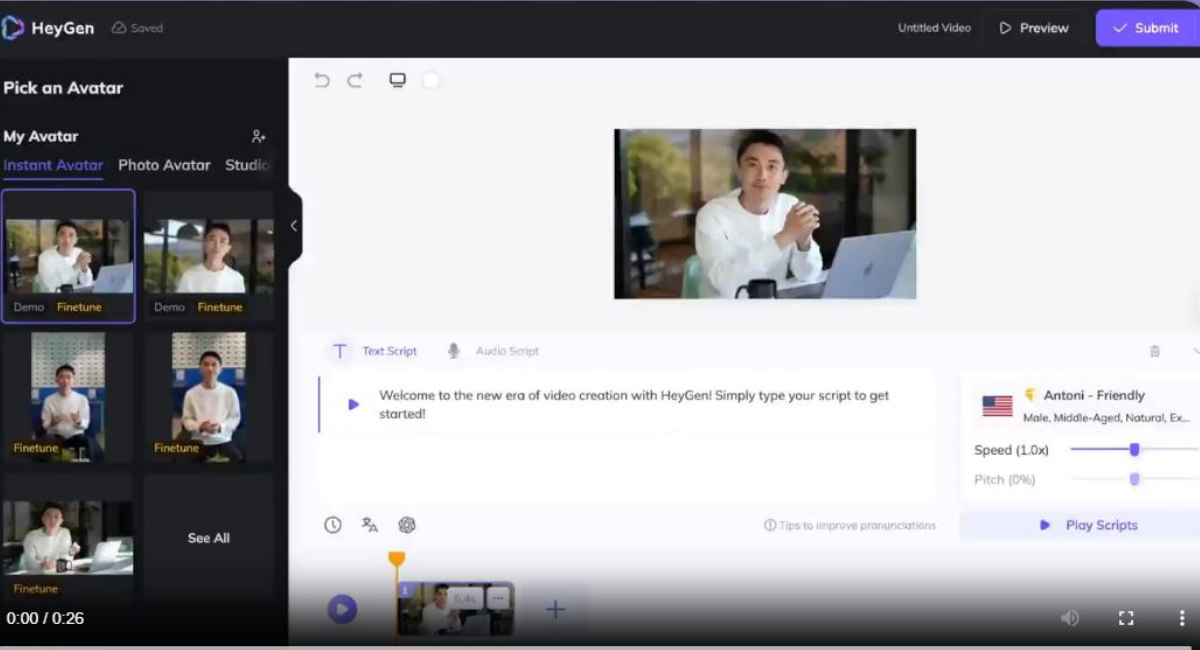Viewport: 1200px width, 650px height.
Task: Select scene 1 thumbnail in timeline
Action: click(455, 609)
